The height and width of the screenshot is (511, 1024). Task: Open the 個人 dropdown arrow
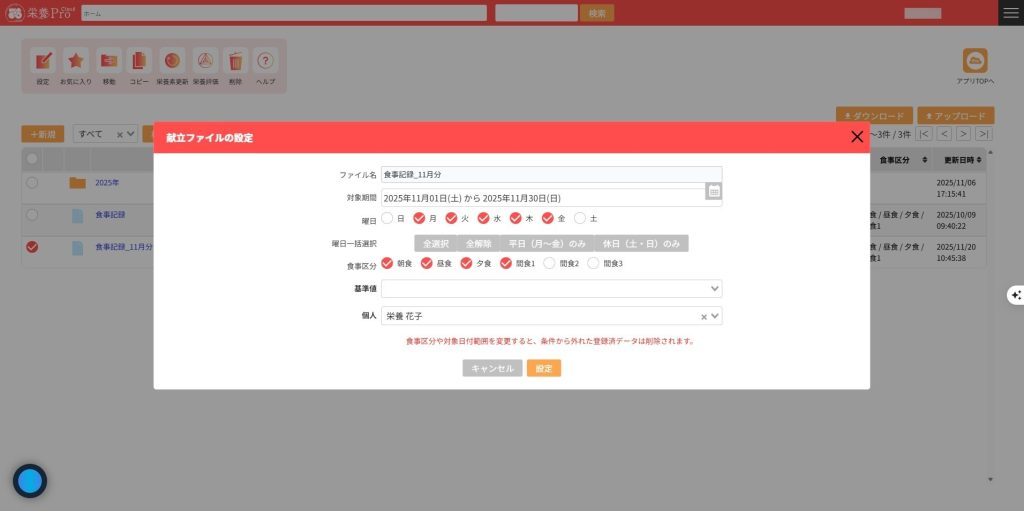714,316
